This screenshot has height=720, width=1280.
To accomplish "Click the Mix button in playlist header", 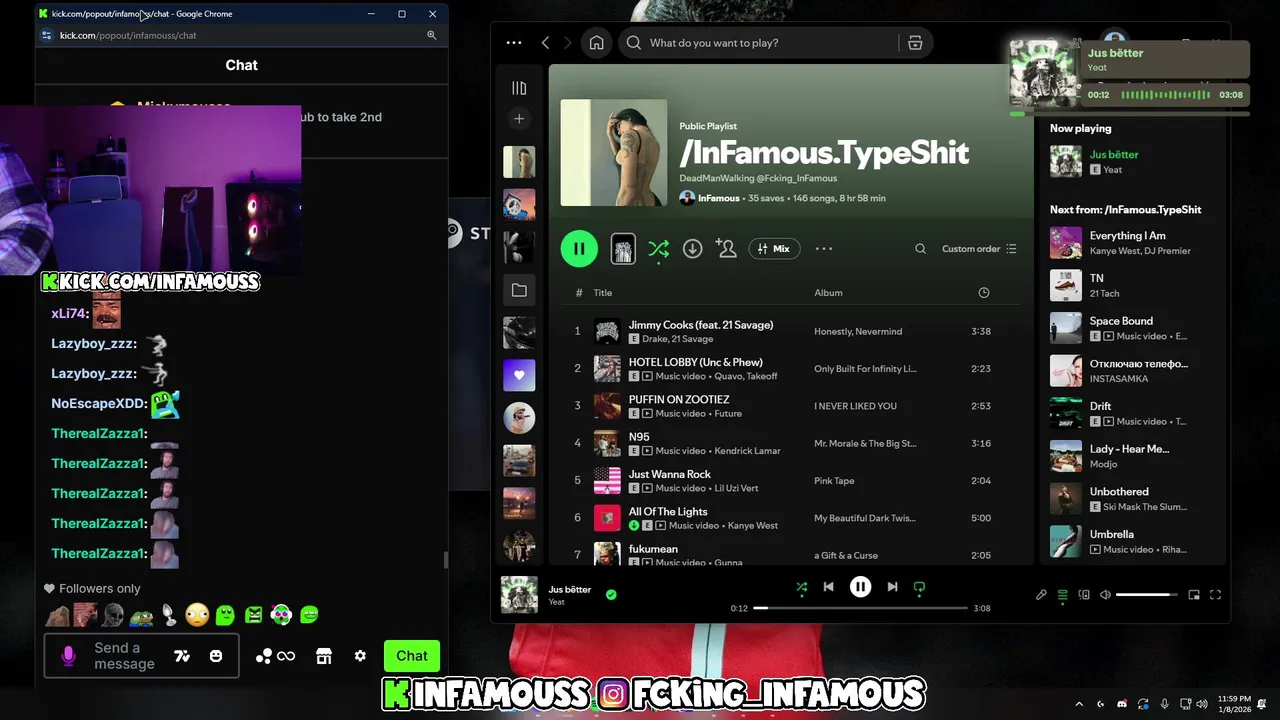I will tap(774, 249).
